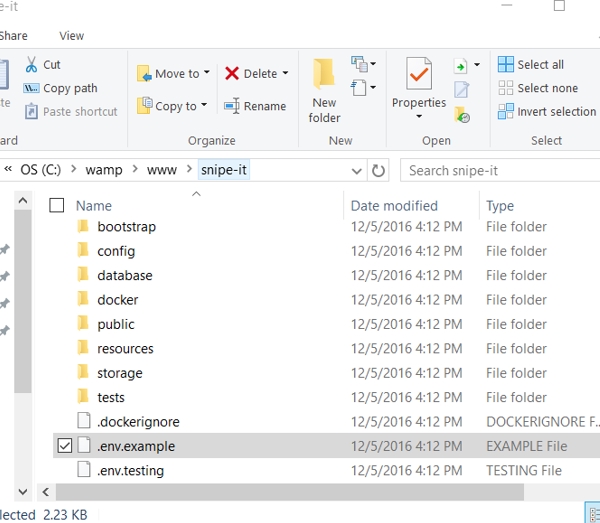Uncheck the .env.example file checkbox
The height and width of the screenshot is (523, 600).
[x=64, y=446]
